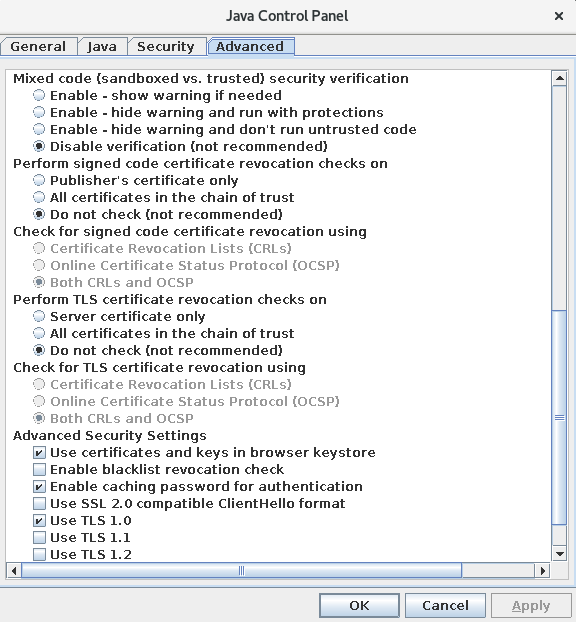
Task: Click Check for TLS certificate revocation using heading
Action: pyautogui.click(x=159, y=368)
